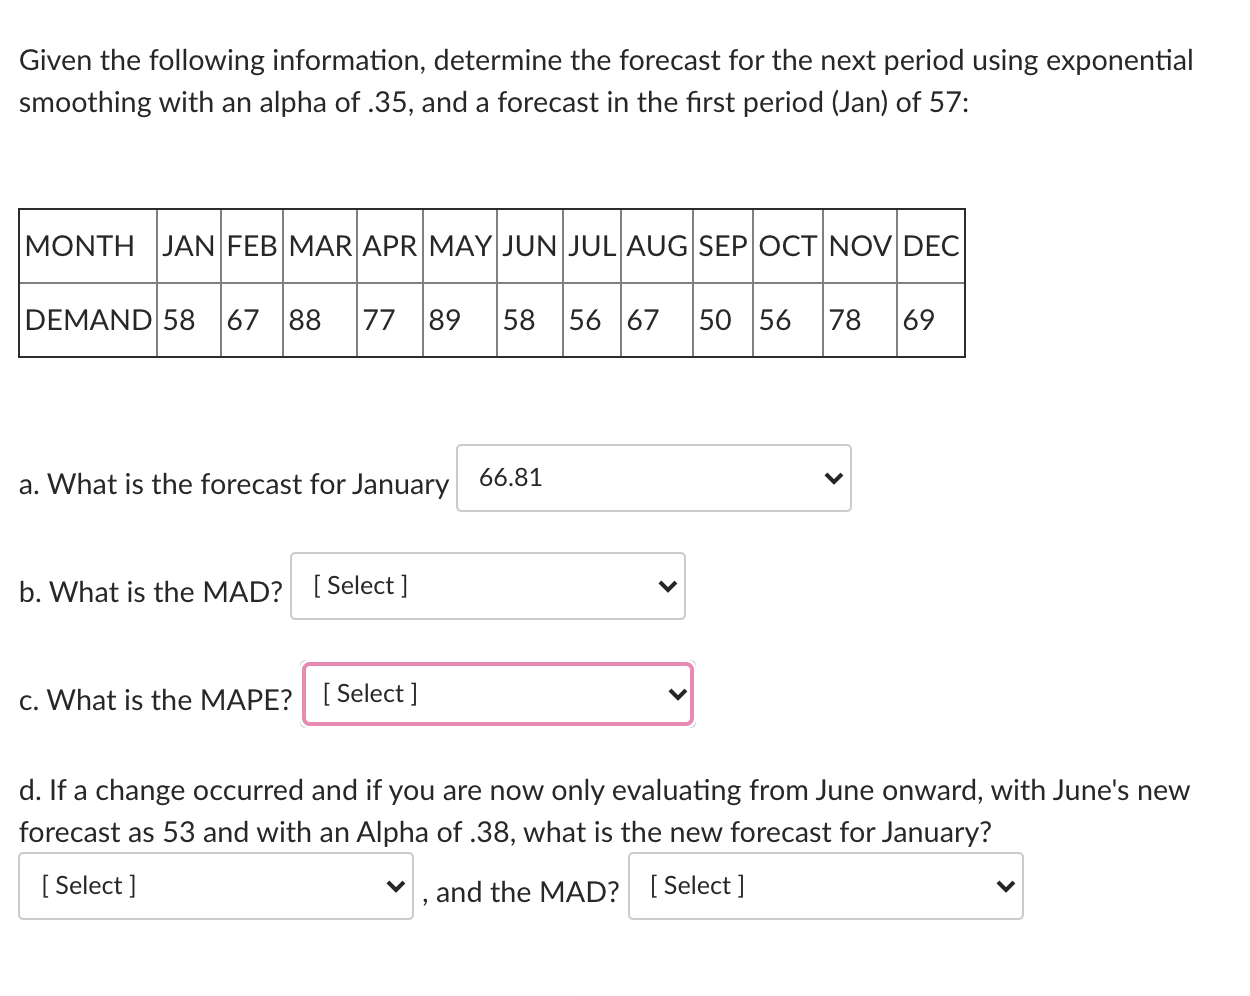Image resolution: width=1250 pixels, height=996 pixels.
Task: Click the chevron on the part b selector
Action: point(667,586)
